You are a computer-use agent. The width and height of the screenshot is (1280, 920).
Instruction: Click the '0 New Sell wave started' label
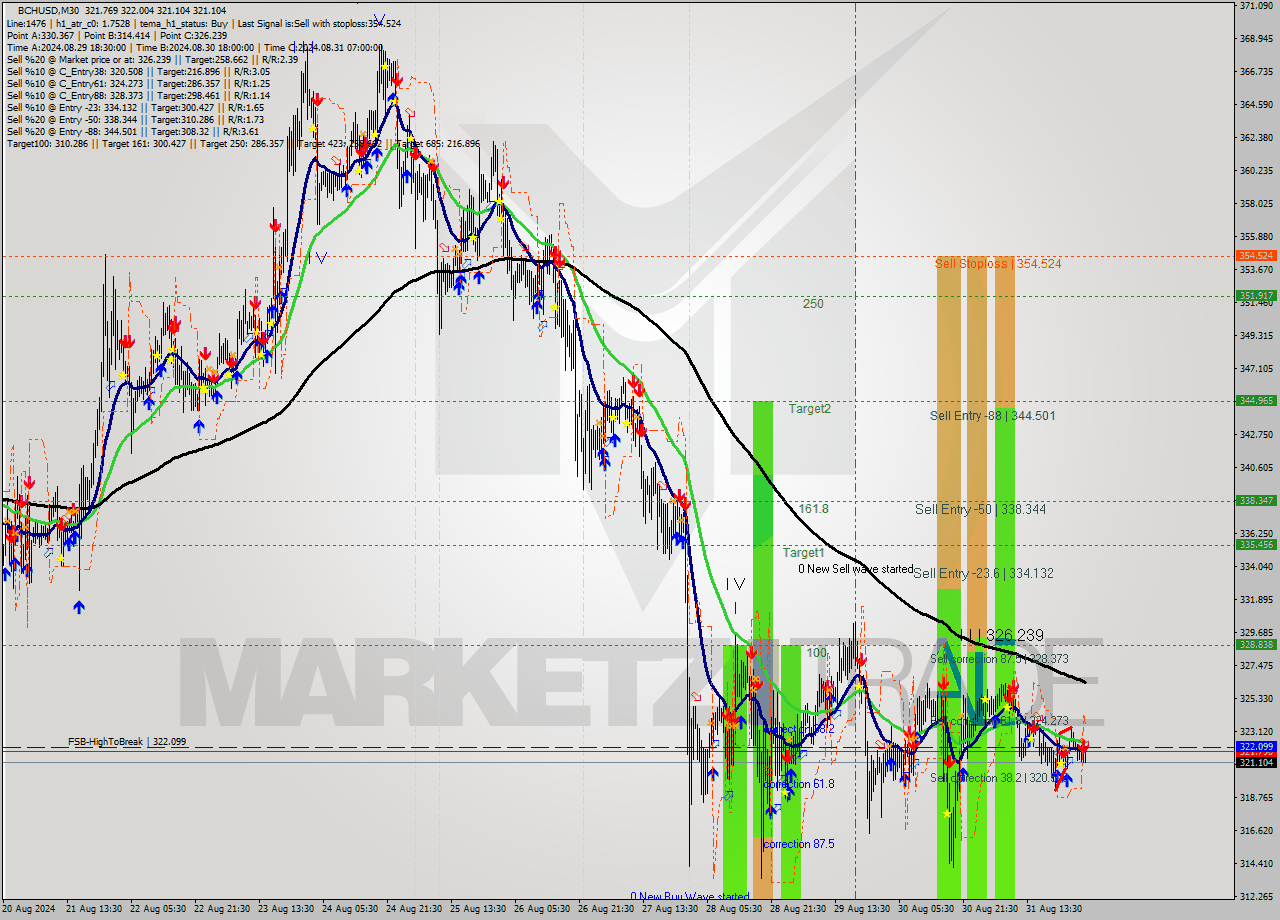coord(856,569)
